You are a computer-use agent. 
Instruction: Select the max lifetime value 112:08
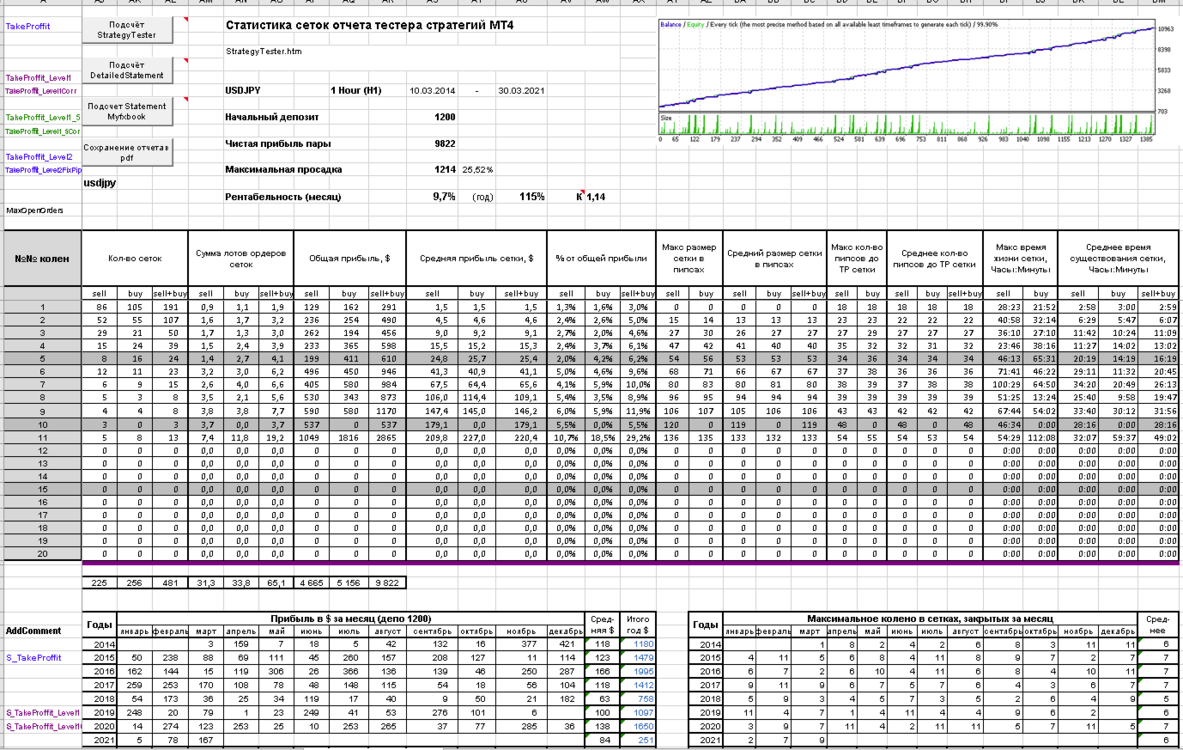click(1041, 438)
